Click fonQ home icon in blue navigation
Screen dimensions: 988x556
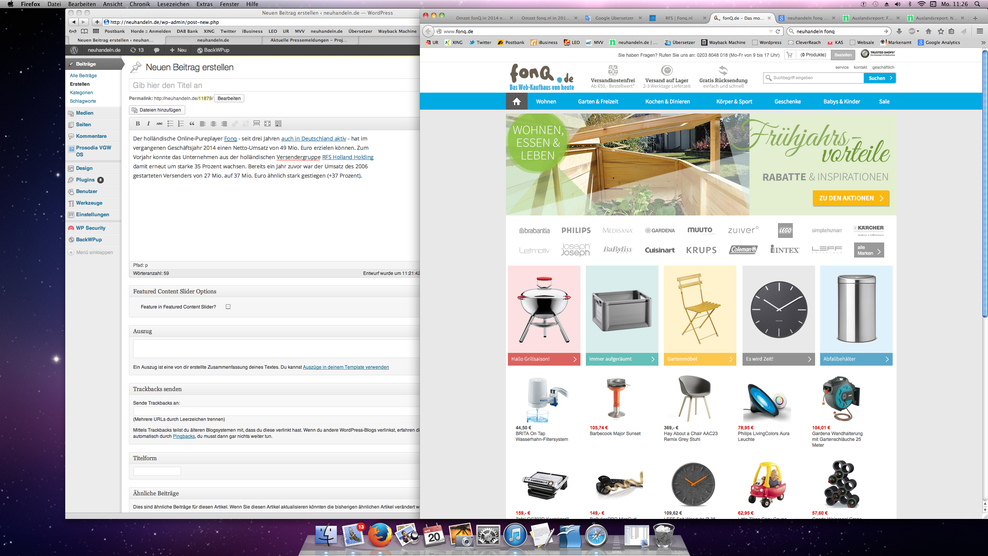[517, 101]
